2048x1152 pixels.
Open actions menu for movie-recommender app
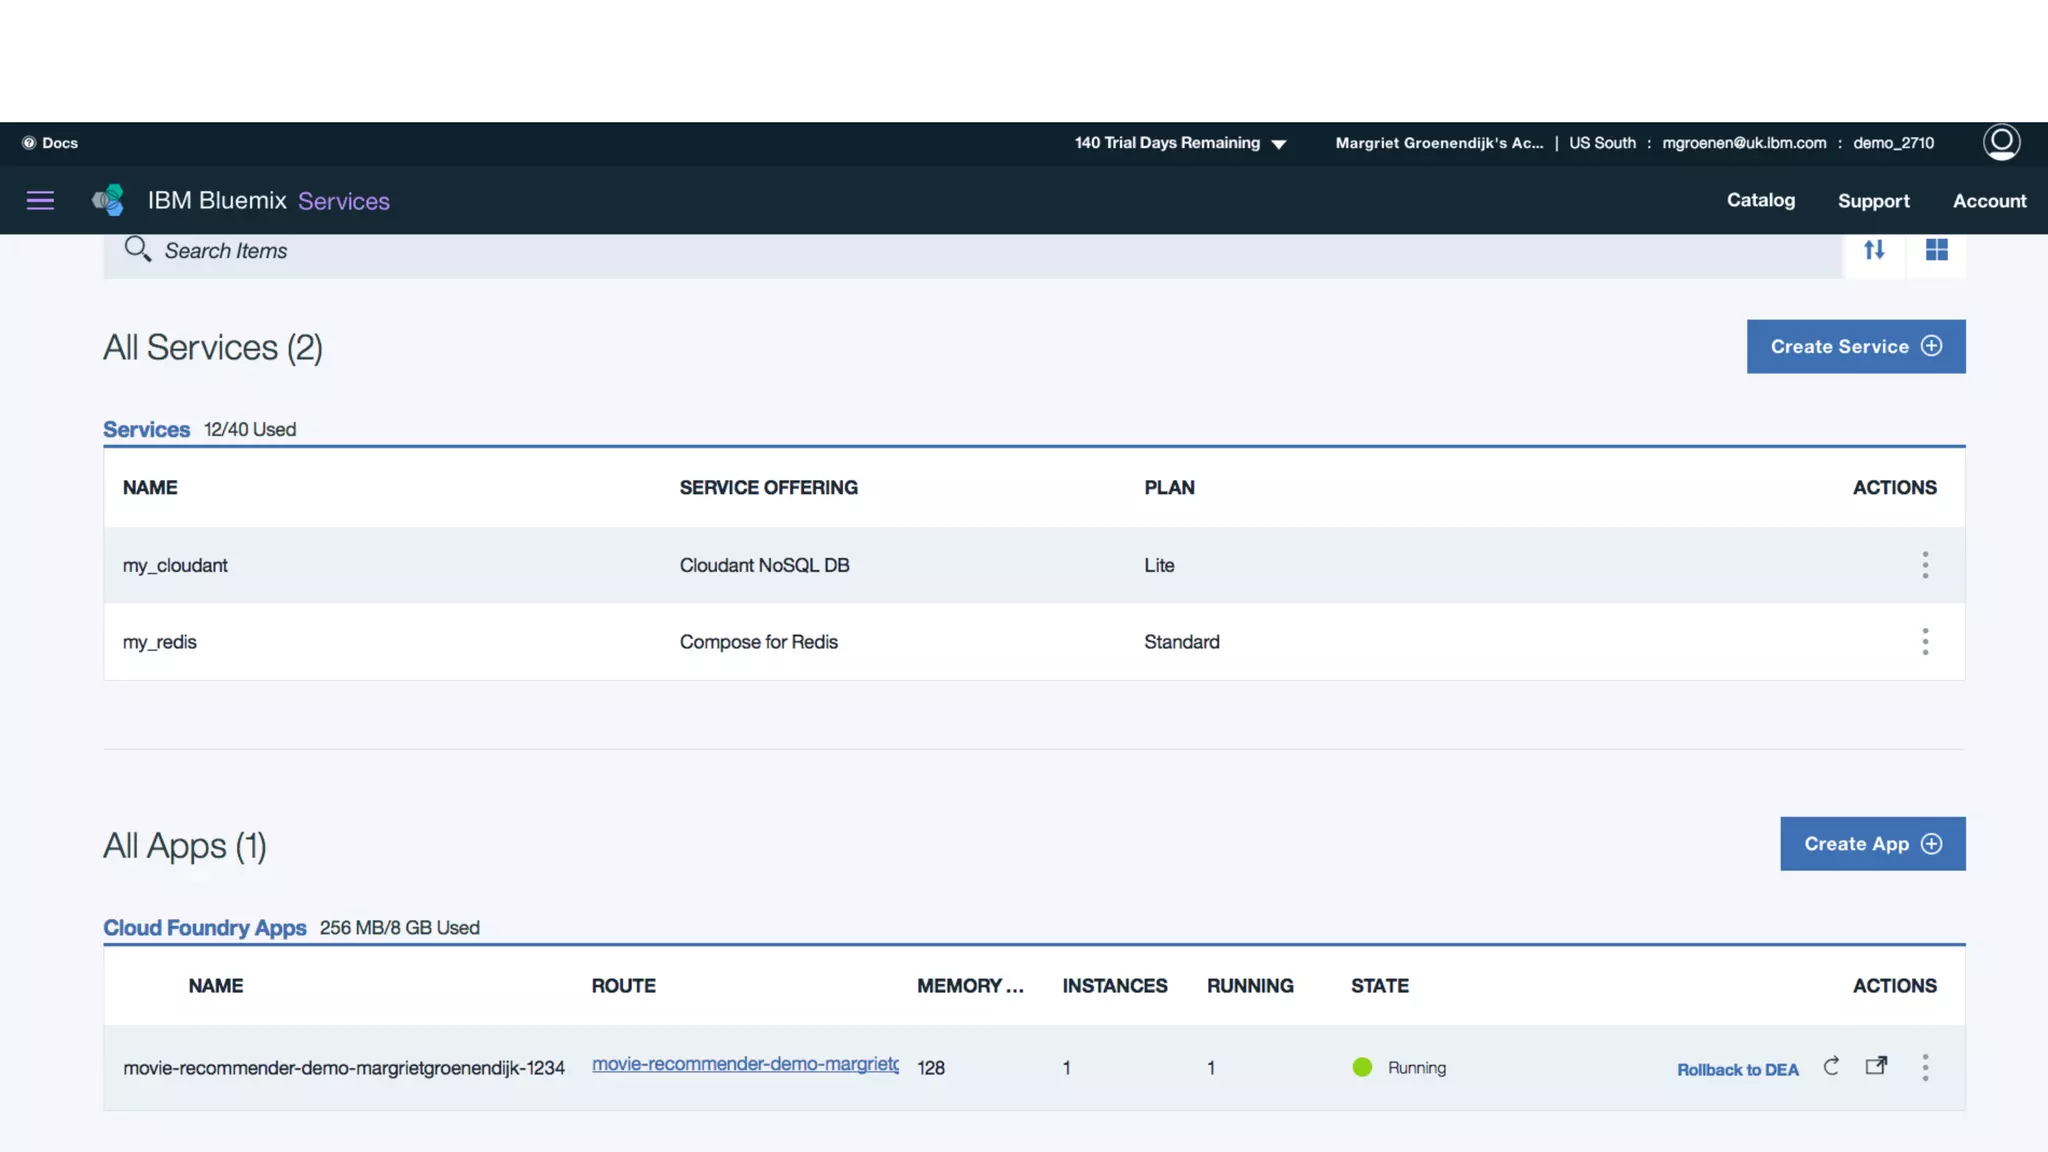(x=1925, y=1068)
